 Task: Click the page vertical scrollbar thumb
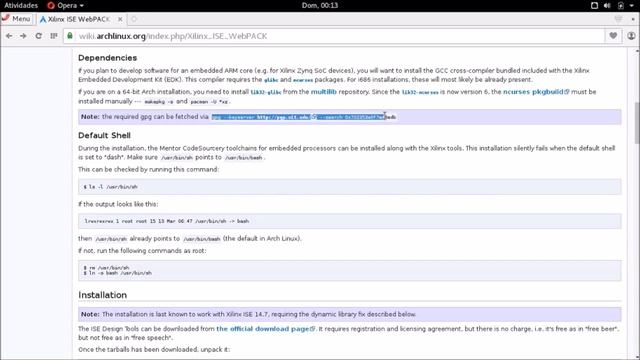click(x=637, y=122)
